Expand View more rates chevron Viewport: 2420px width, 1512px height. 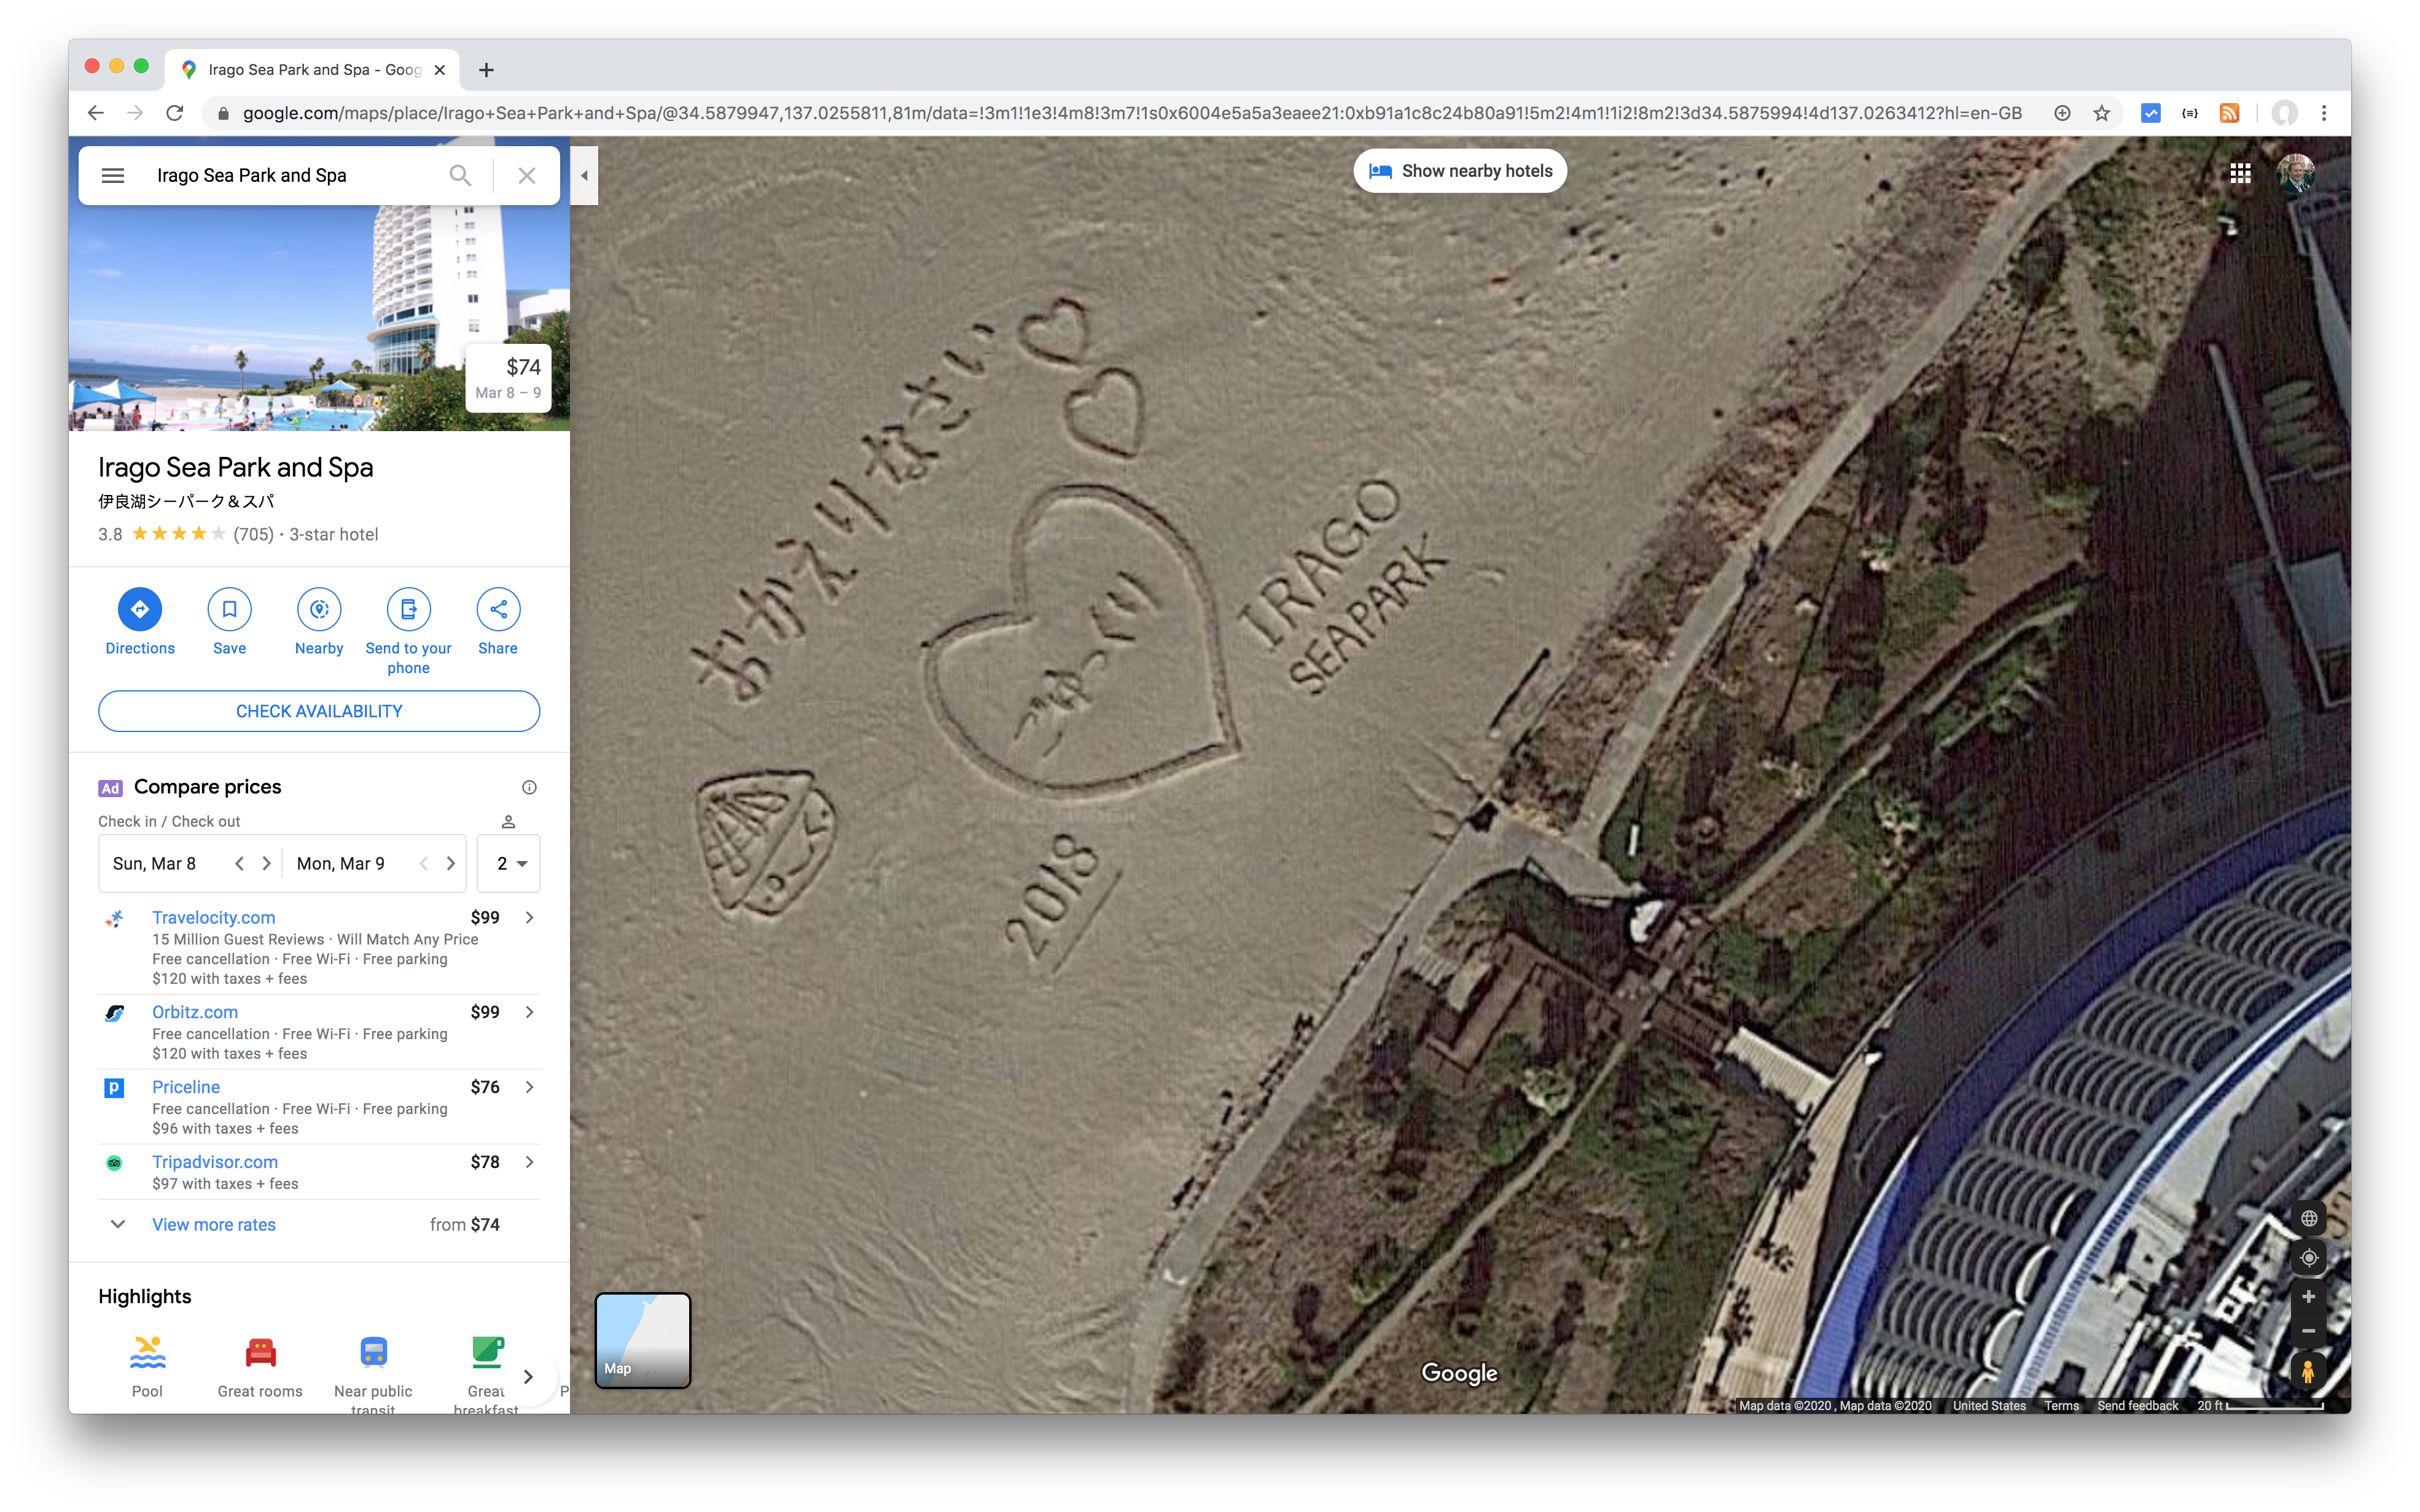coord(117,1224)
